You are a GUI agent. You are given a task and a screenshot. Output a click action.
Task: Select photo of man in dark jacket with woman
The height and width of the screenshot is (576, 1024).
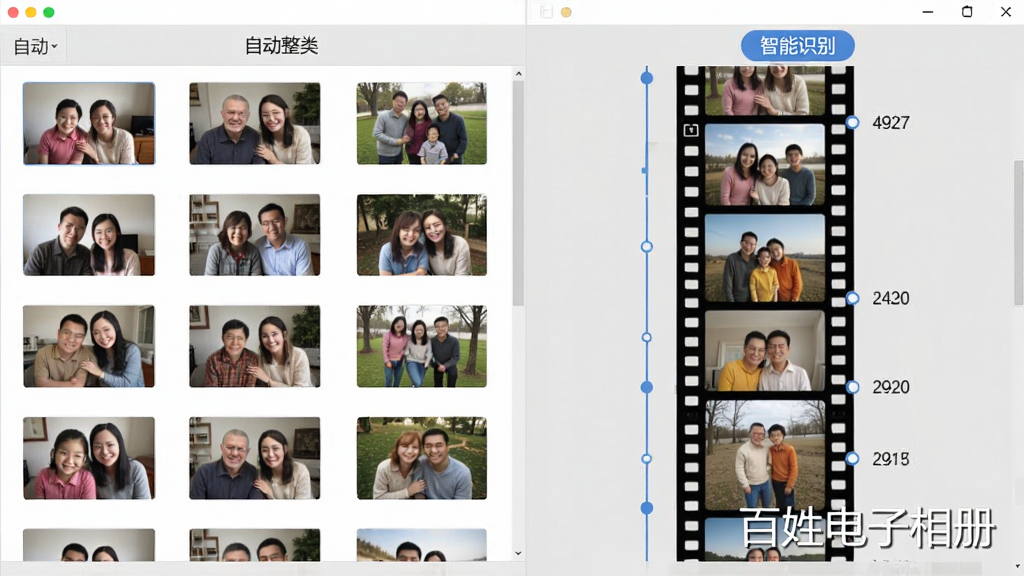click(89, 234)
